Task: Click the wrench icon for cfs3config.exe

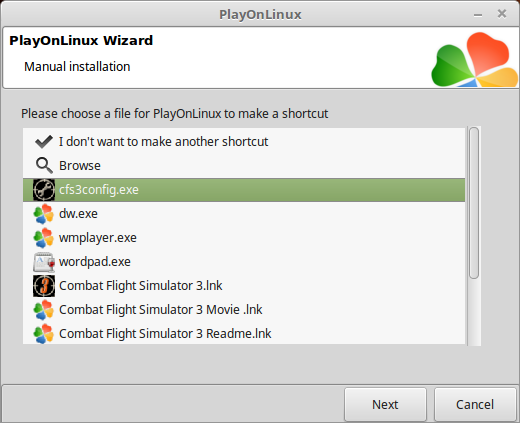Action: click(x=44, y=190)
